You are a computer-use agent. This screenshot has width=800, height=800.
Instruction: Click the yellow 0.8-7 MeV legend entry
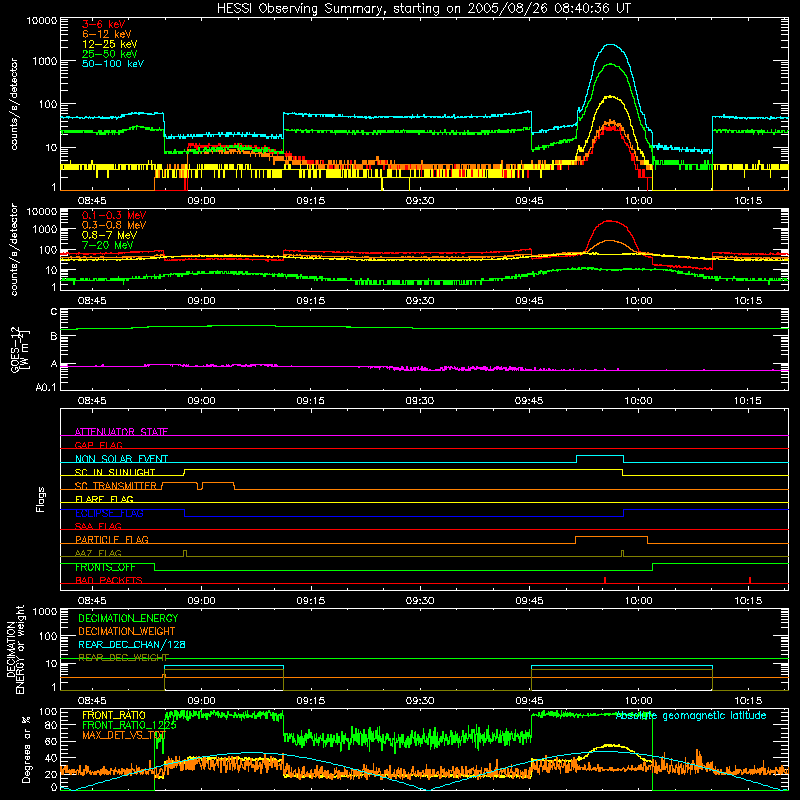(x=109, y=235)
